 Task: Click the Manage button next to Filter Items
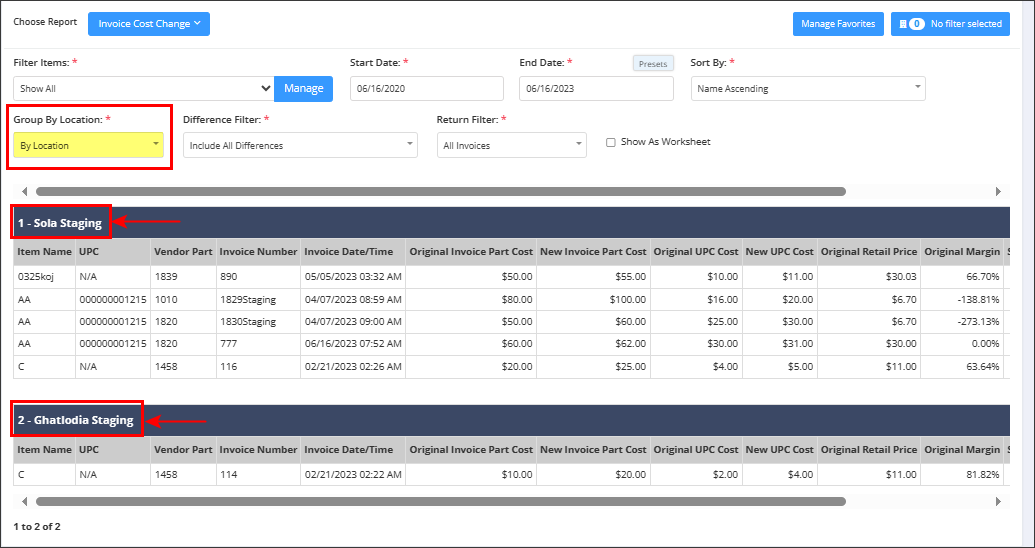pyautogui.click(x=304, y=88)
